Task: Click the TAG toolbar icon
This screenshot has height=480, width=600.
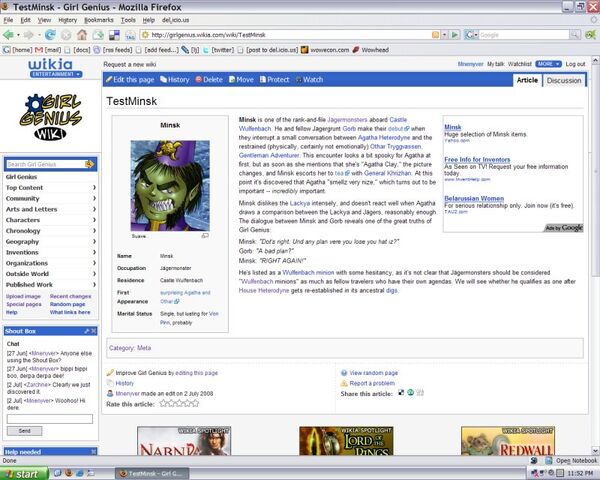Action: pyautogui.click(x=130, y=35)
